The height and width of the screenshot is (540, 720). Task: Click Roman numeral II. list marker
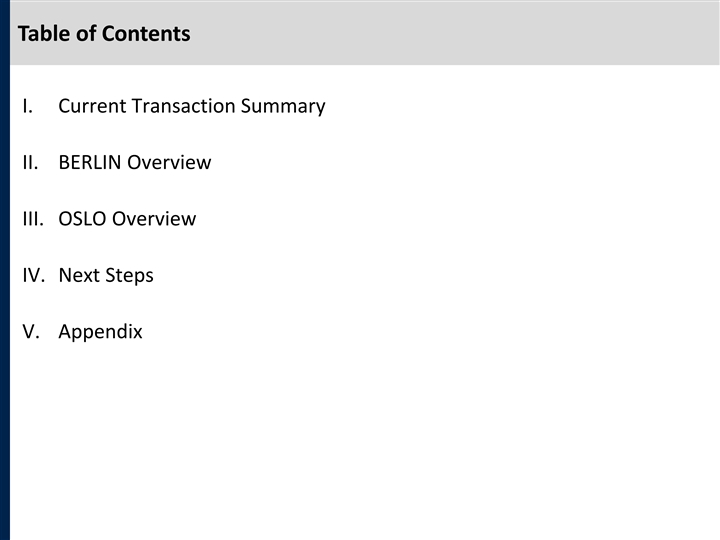pyautogui.click(x=30, y=162)
